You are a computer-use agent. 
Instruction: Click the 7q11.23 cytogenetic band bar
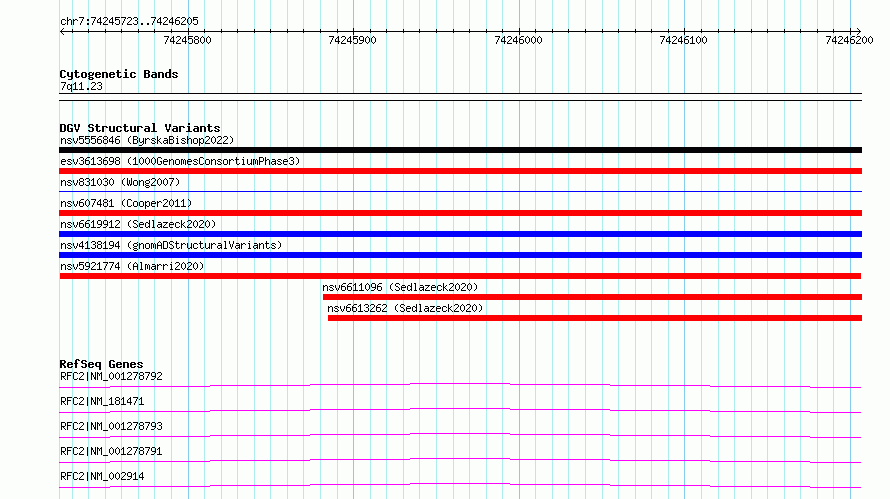460,97
